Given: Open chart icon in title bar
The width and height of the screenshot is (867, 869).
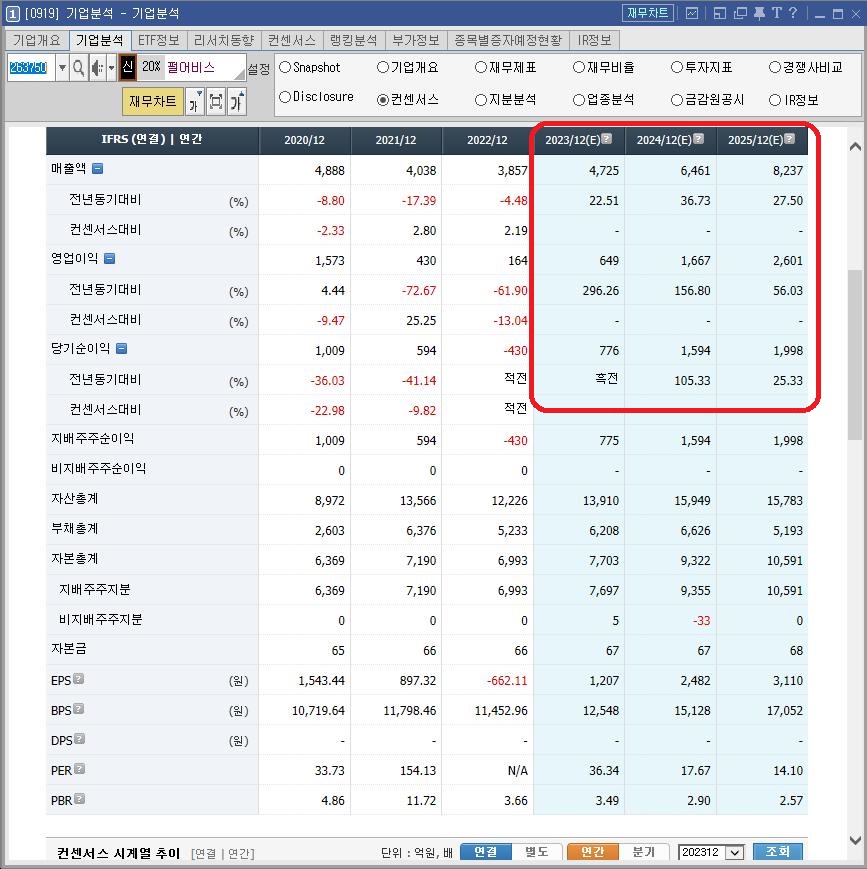Looking at the screenshot, I should click(692, 13).
